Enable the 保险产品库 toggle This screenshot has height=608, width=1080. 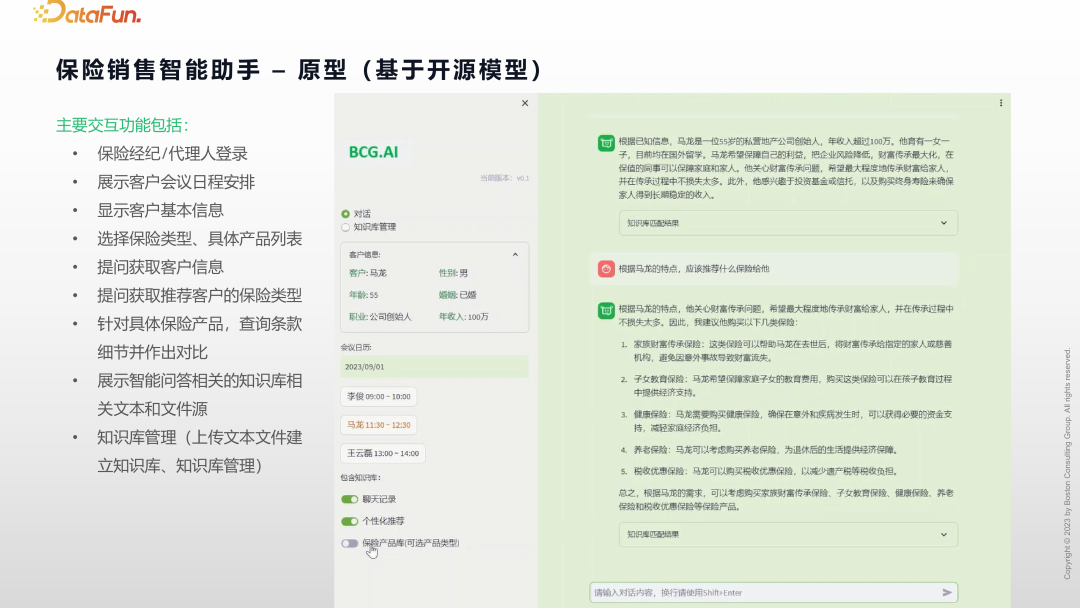351,544
